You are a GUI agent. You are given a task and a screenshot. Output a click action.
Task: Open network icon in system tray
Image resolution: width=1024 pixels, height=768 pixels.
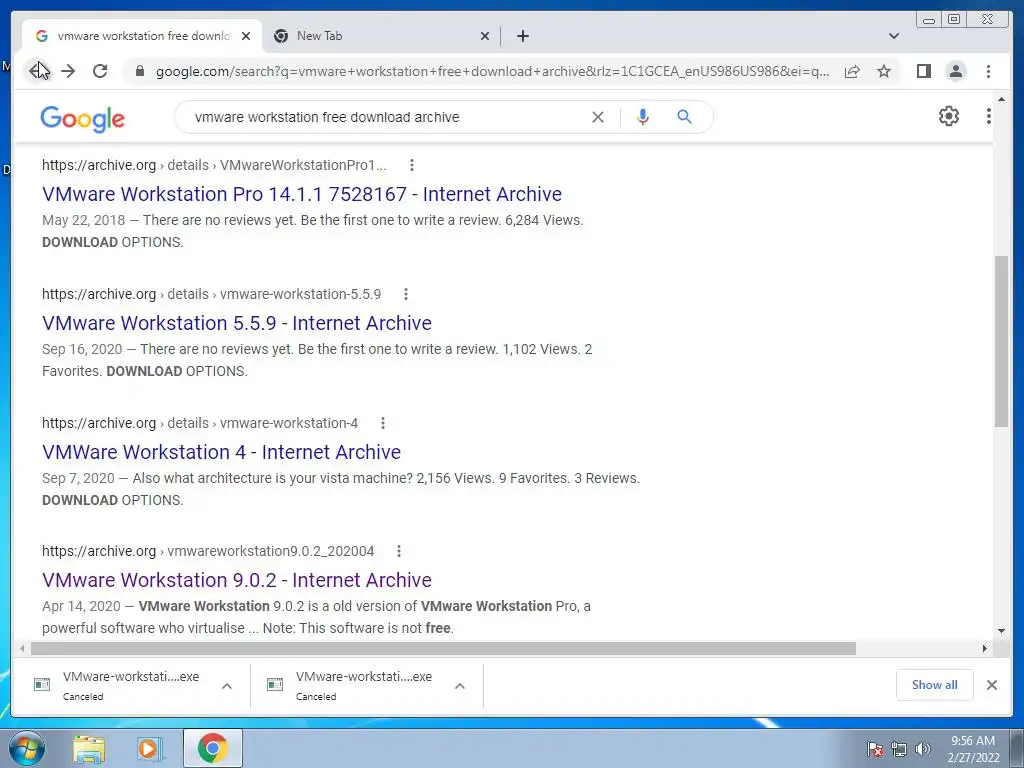click(x=899, y=749)
